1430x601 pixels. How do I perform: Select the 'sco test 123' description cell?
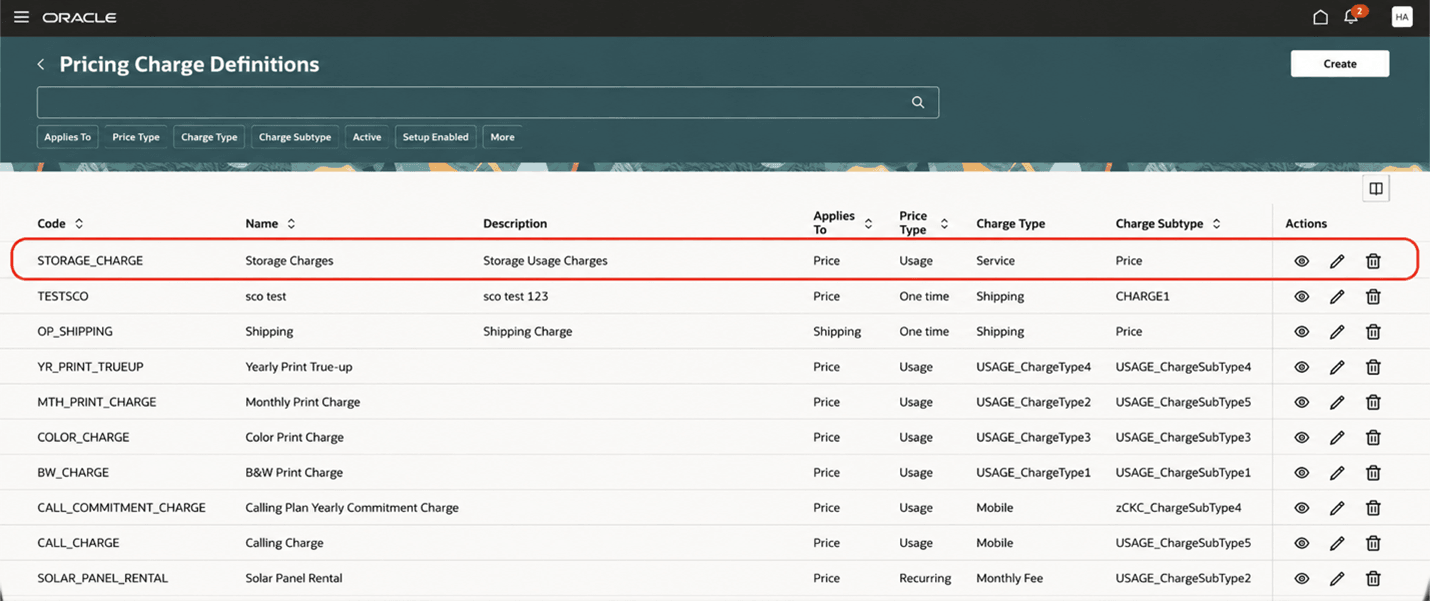pos(516,297)
